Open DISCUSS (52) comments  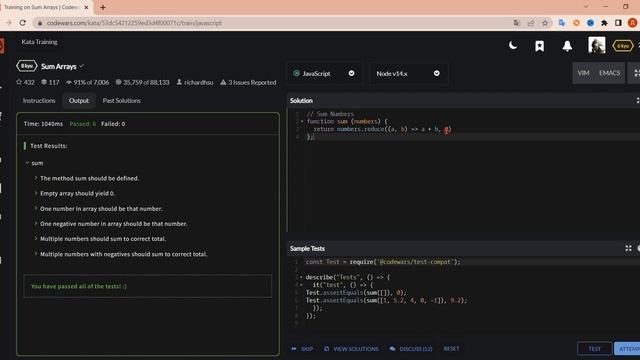click(411, 349)
